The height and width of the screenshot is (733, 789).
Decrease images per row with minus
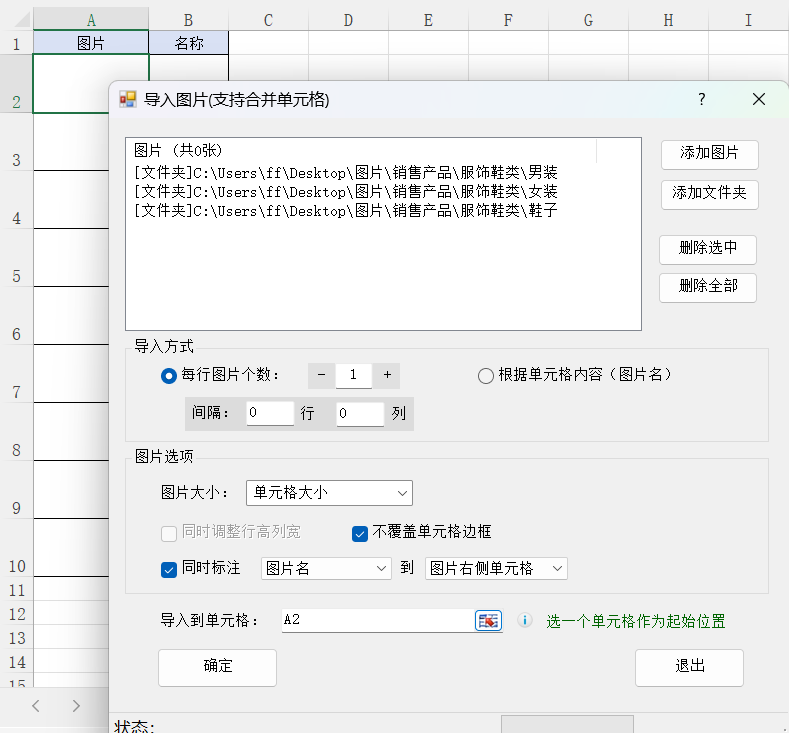pyautogui.click(x=321, y=375)
